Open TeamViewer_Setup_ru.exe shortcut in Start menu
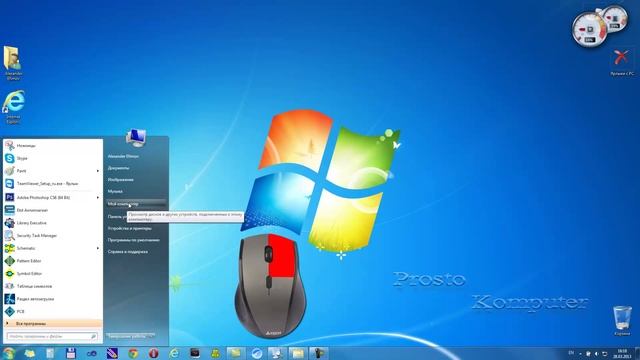This screenshot has width=640, height=360. [52, 184]
